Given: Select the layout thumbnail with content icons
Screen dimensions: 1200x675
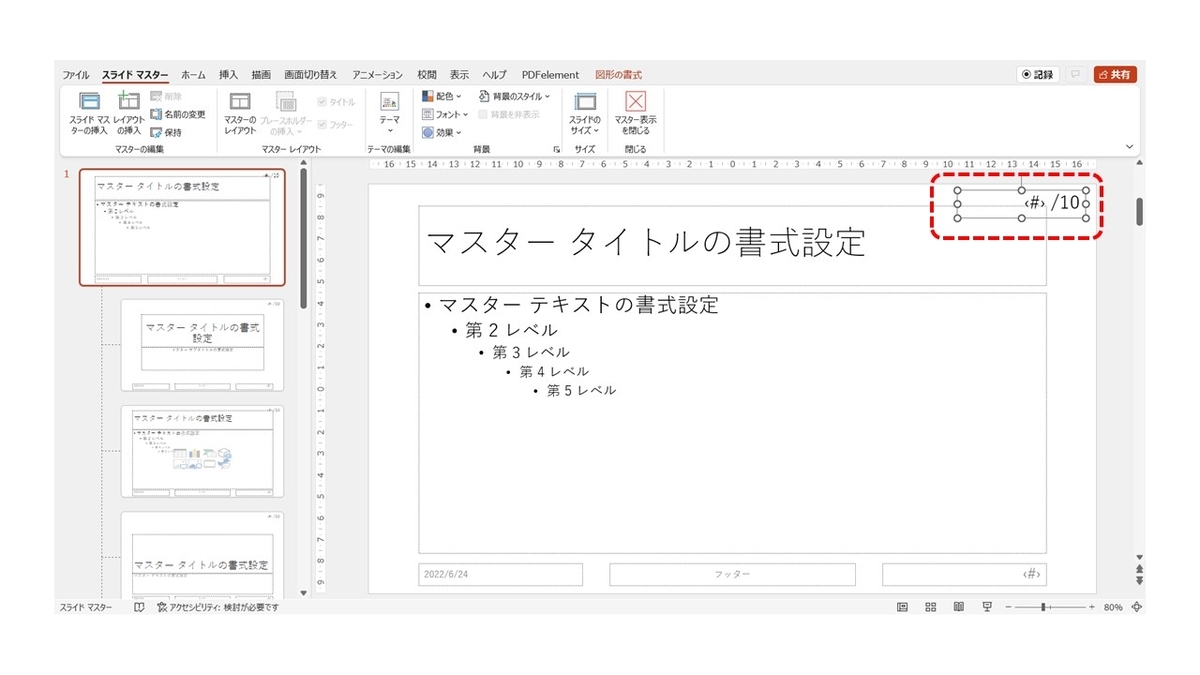Looking at the screenshot, I should (202, 451).
